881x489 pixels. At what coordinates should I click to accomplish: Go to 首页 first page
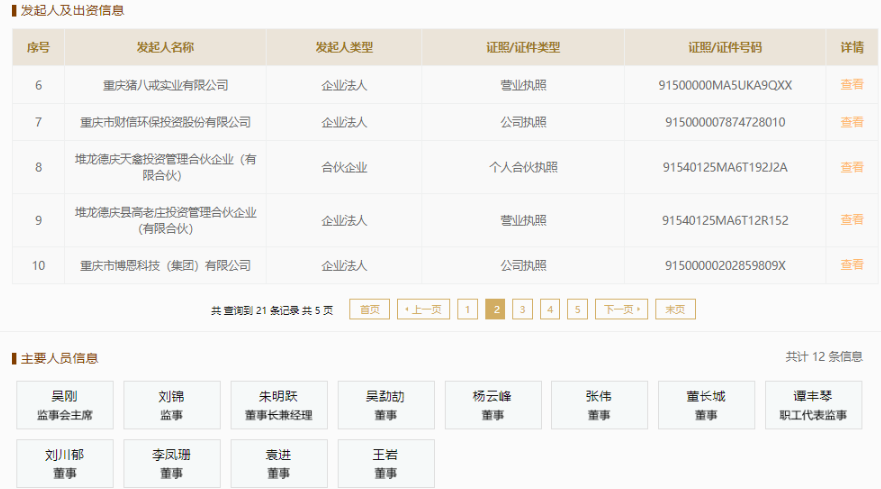(x=369, y=309)
